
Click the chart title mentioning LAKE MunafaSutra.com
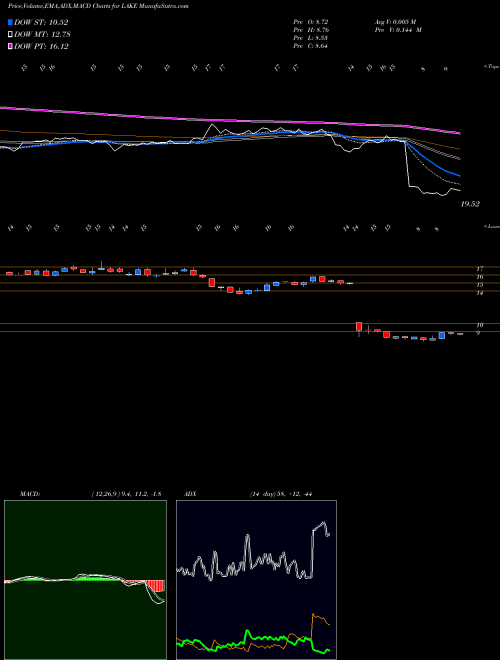98,6
